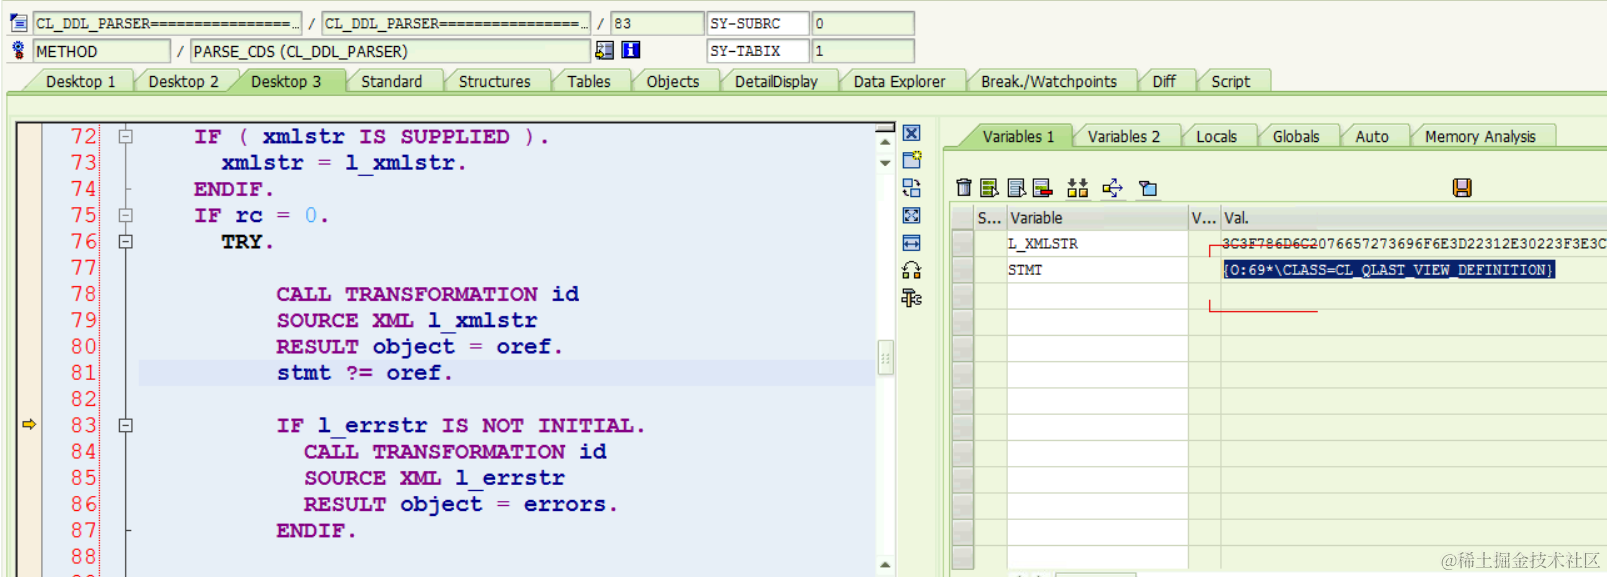Open the Data Explorer tab
The height and width of the screenshot is (577, 1607).
(899, 81)
